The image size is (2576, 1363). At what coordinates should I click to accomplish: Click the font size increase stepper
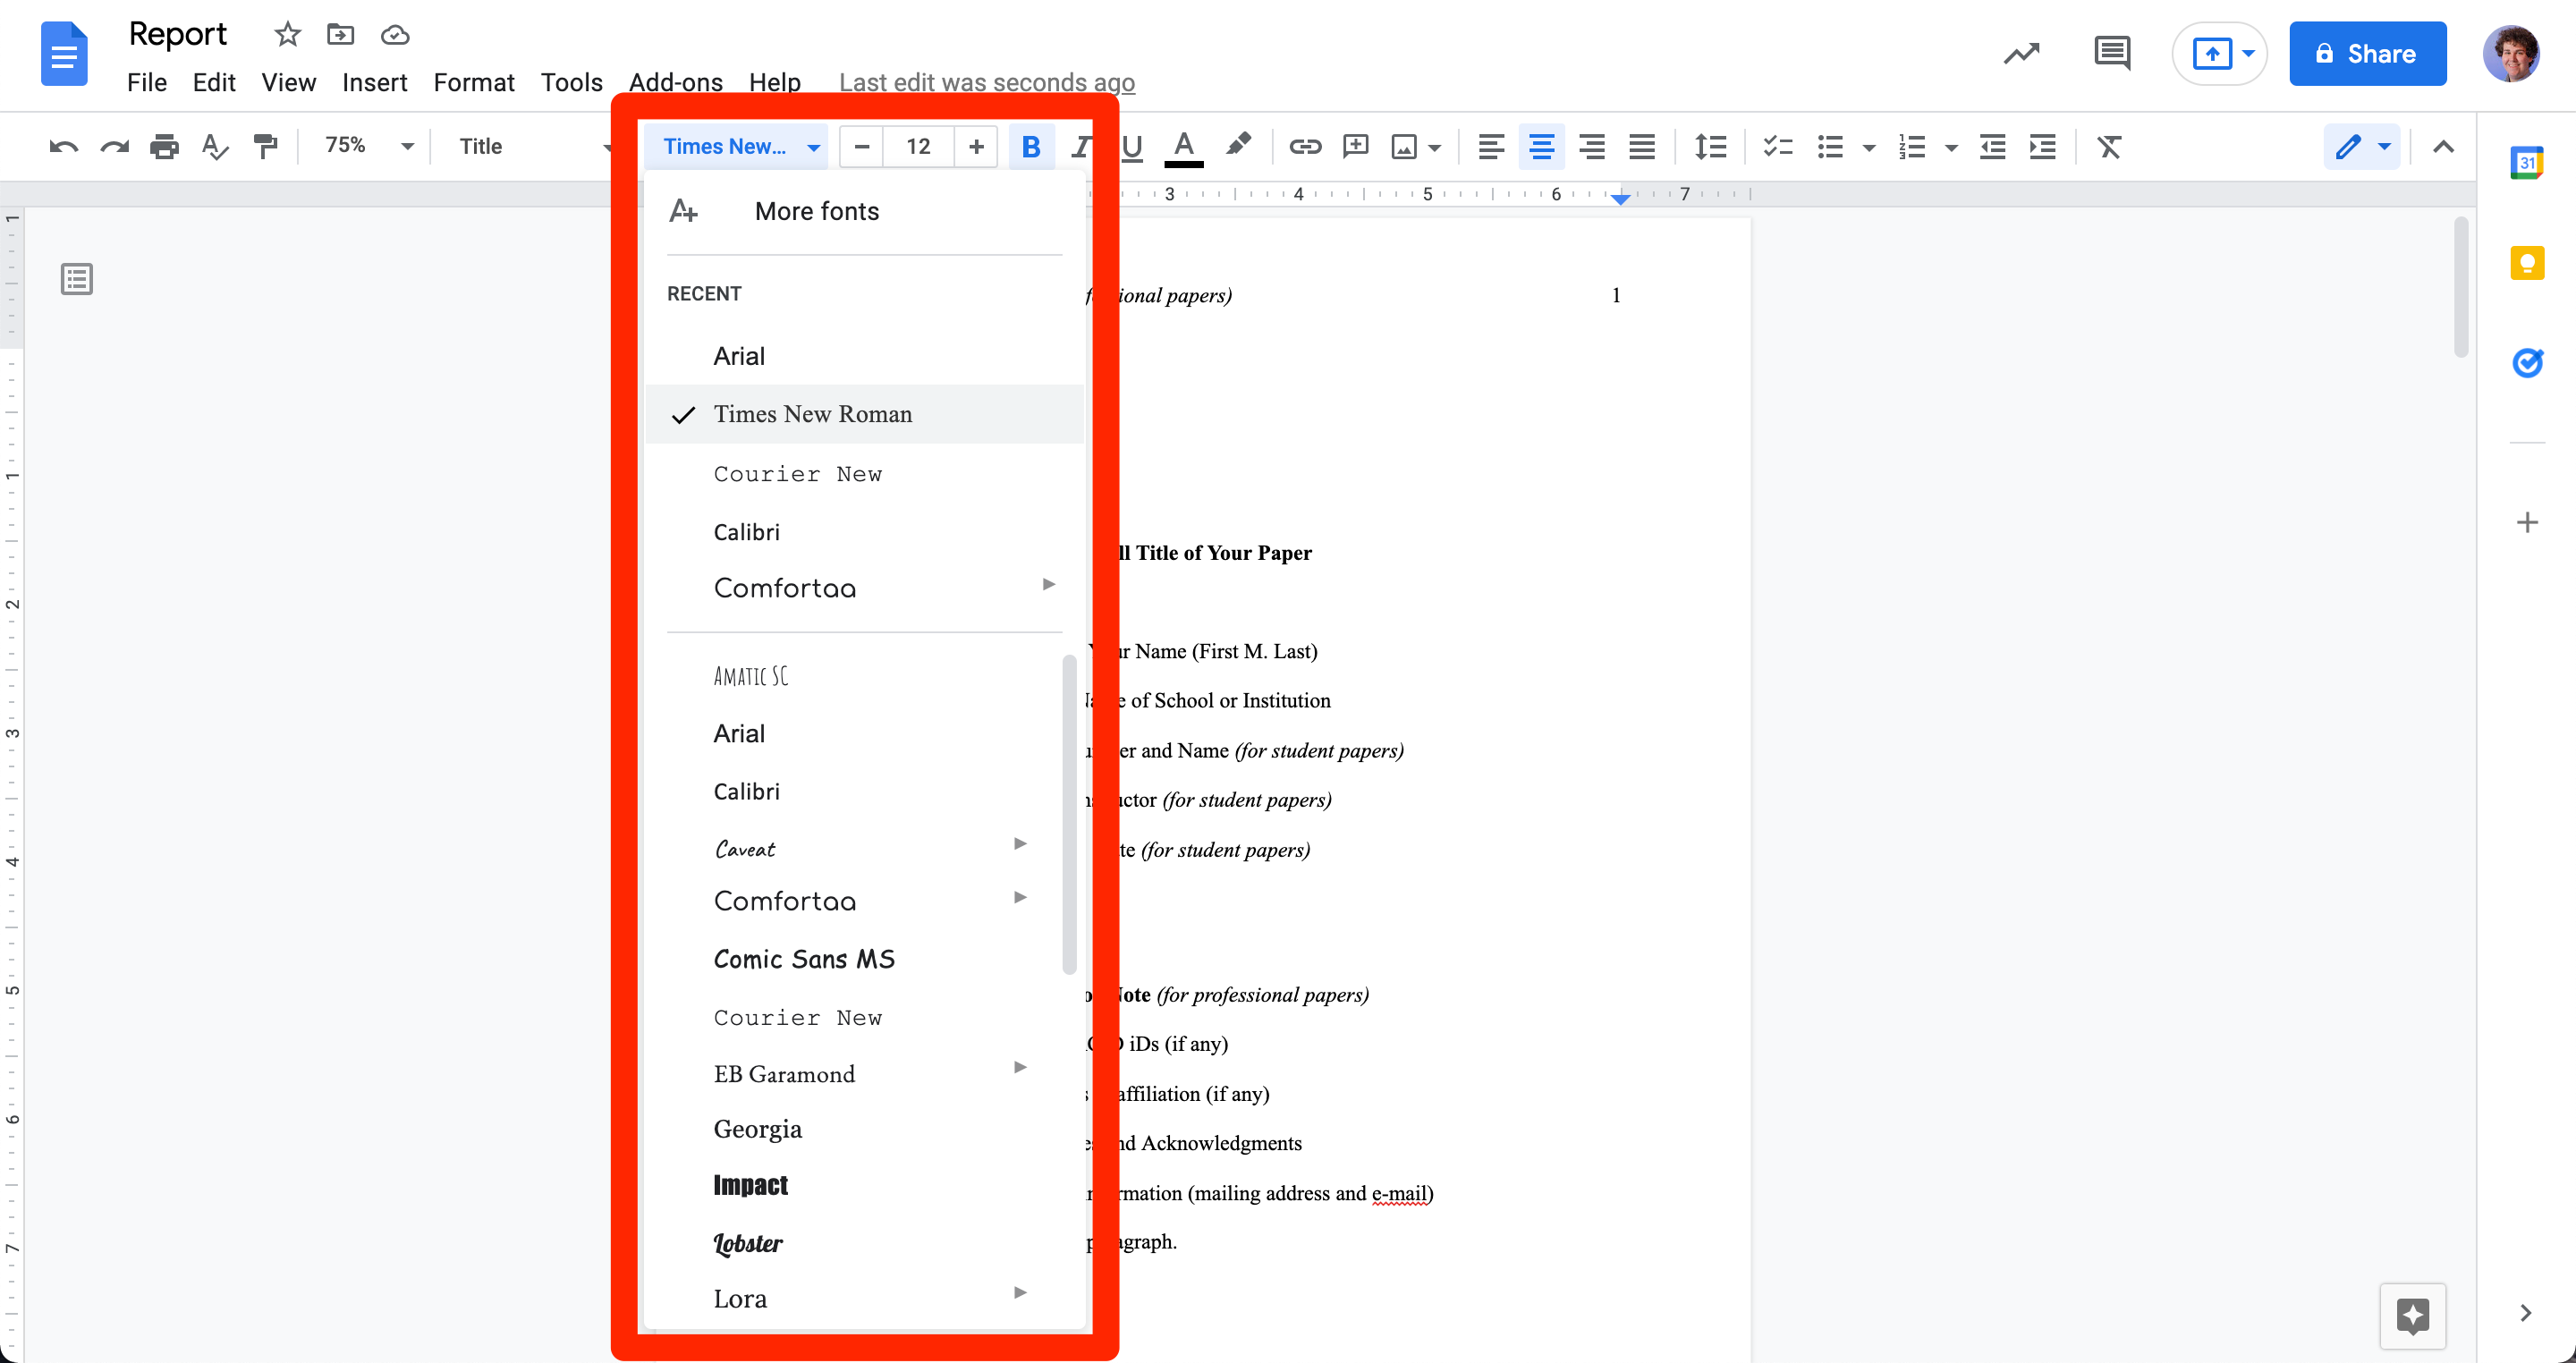point(976,147)
